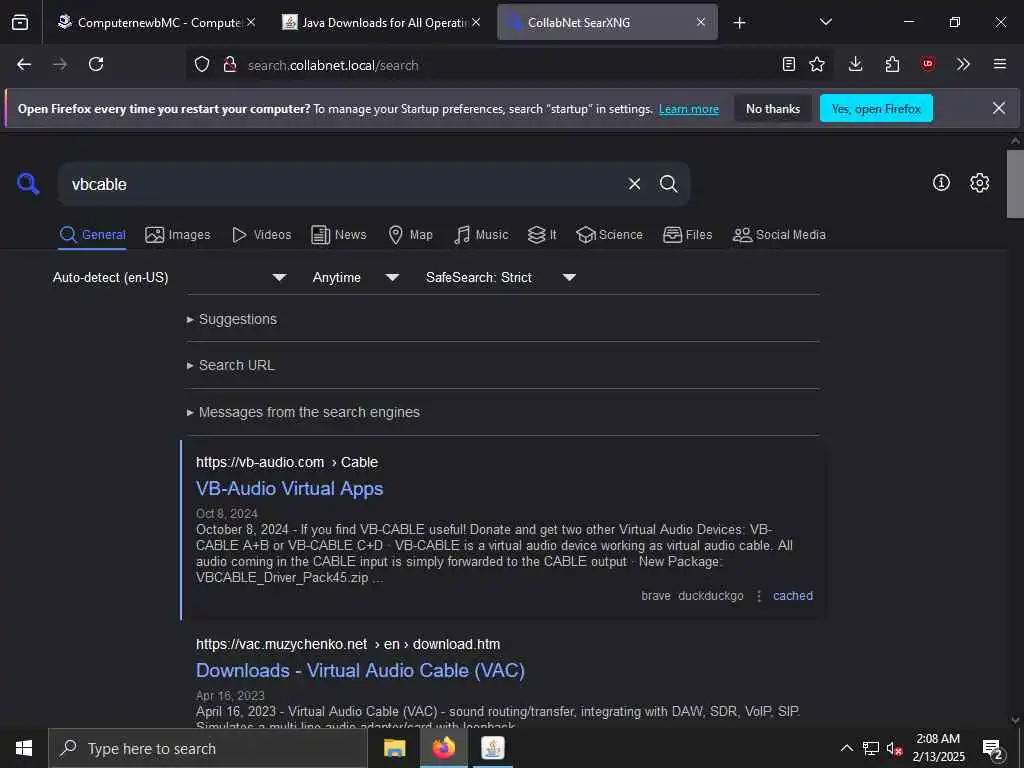Select the It search category

pos(542,234)
